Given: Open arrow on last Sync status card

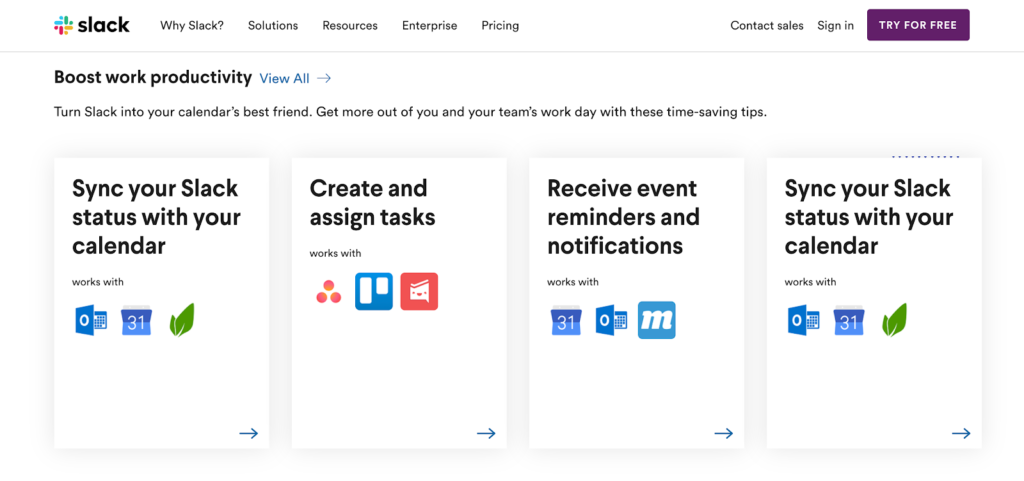Looking at the screenshot, I should point(961,433).
